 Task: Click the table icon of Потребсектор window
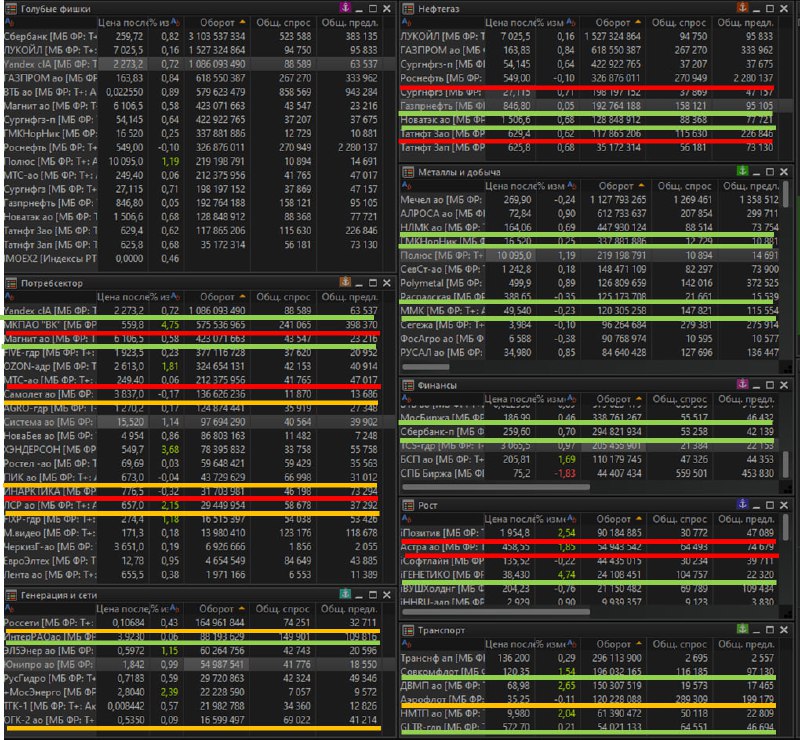pos(10,283)
